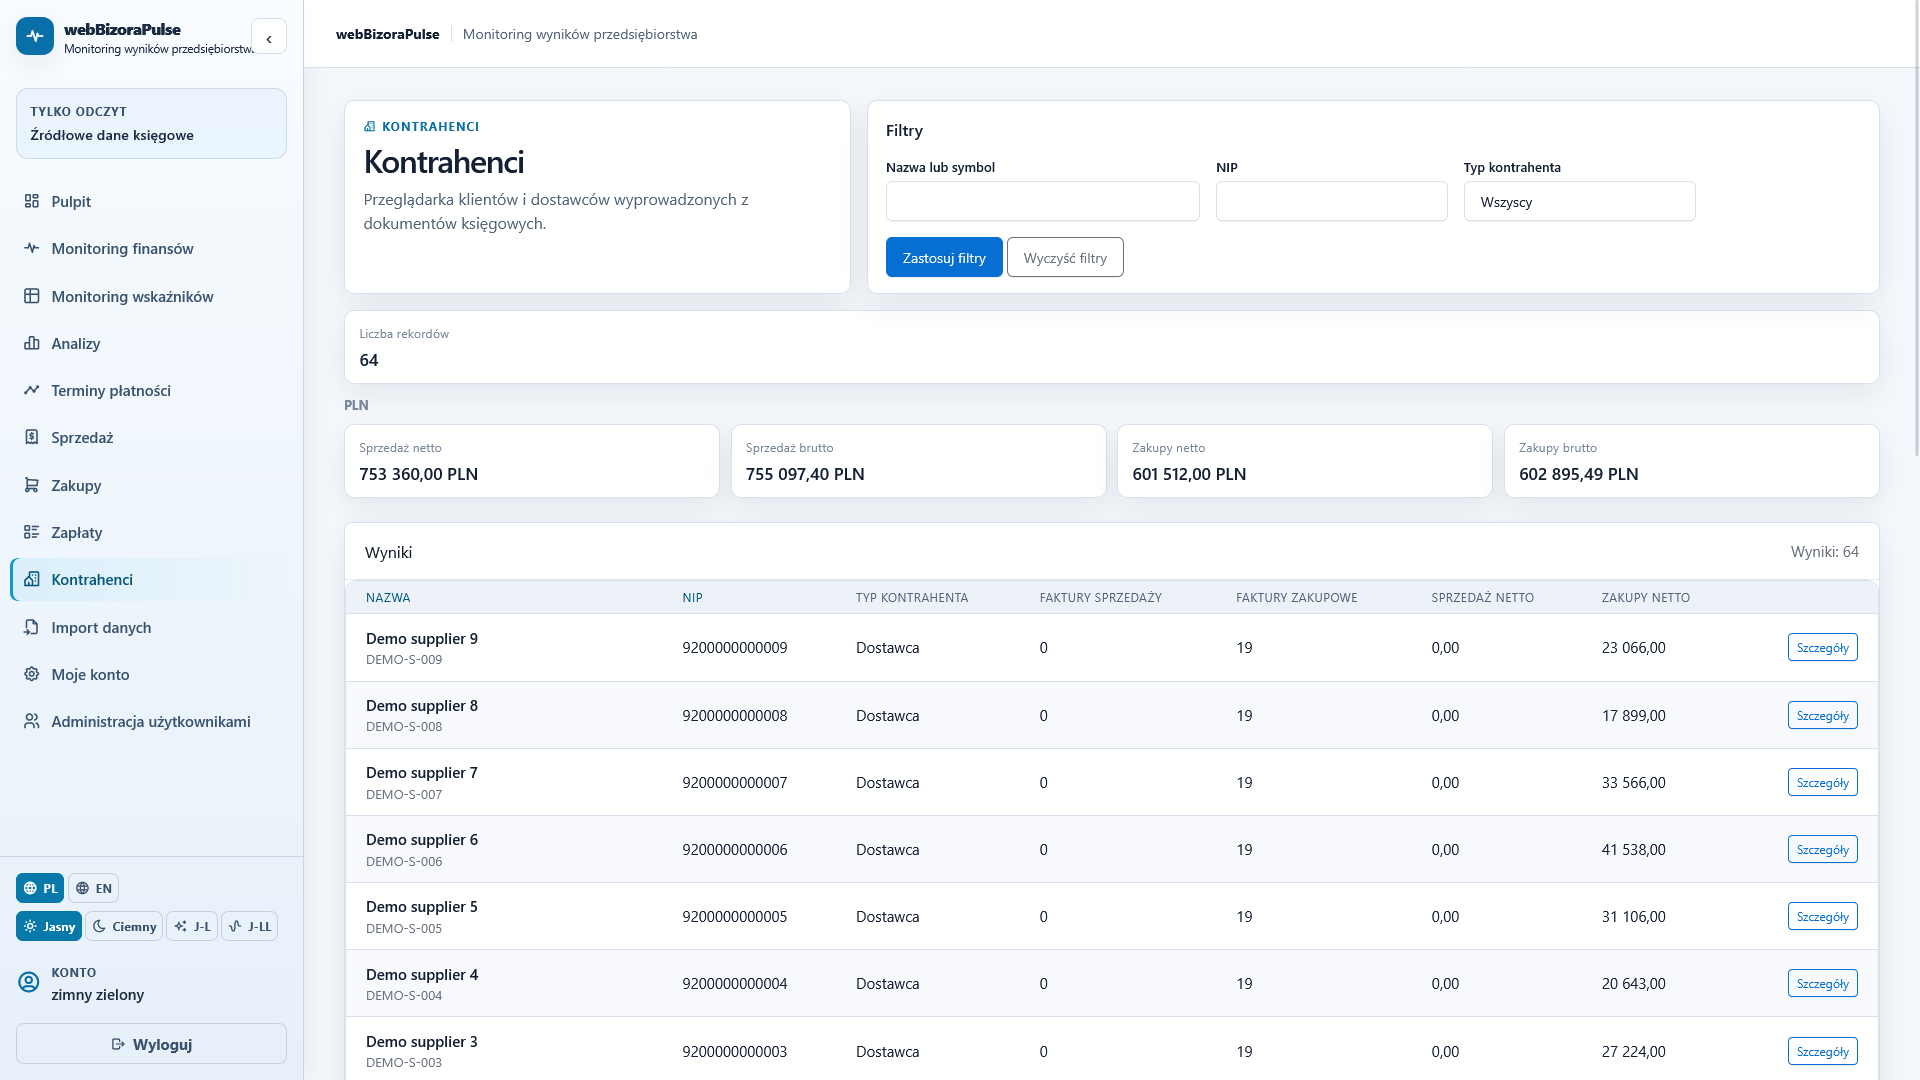
Task: Open Szczegóły for Demo supplier 7
Action: coord(1822,782)
